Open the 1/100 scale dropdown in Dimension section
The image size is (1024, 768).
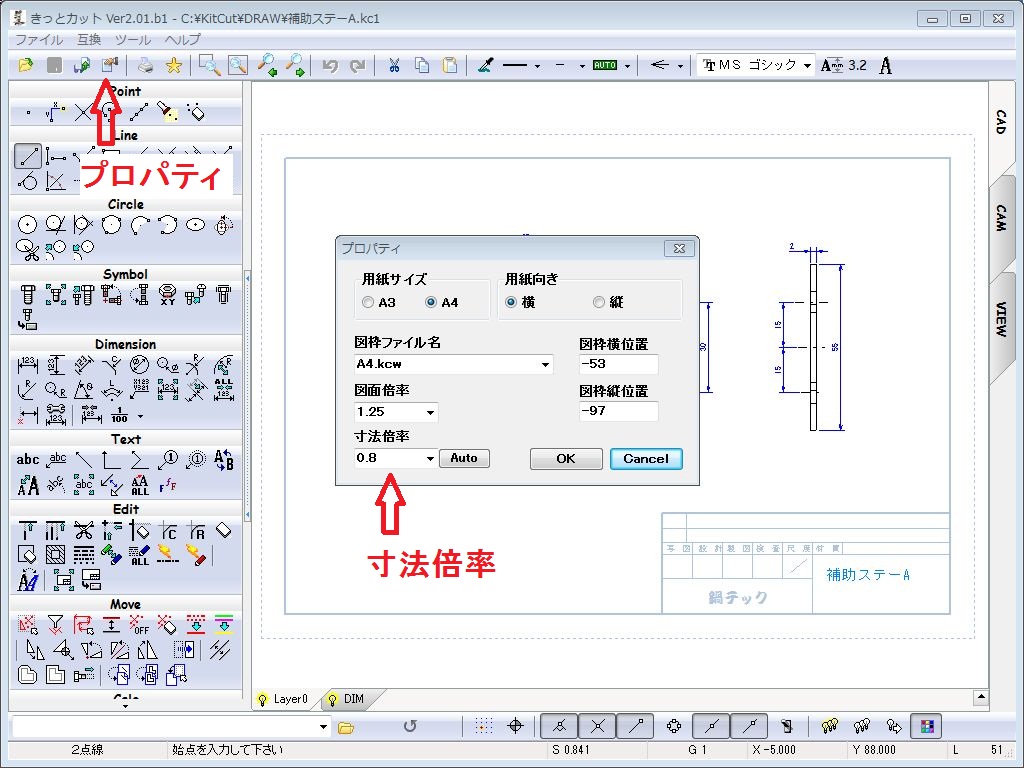click(x=140, y=416)
